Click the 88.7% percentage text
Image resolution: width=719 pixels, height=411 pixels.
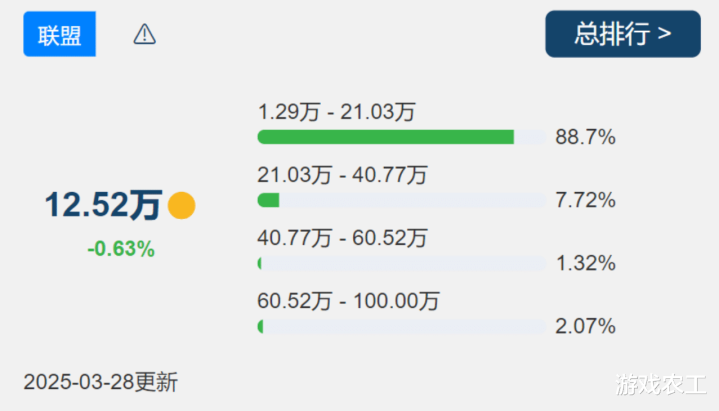pyautogui.click(x=586, y=137)
